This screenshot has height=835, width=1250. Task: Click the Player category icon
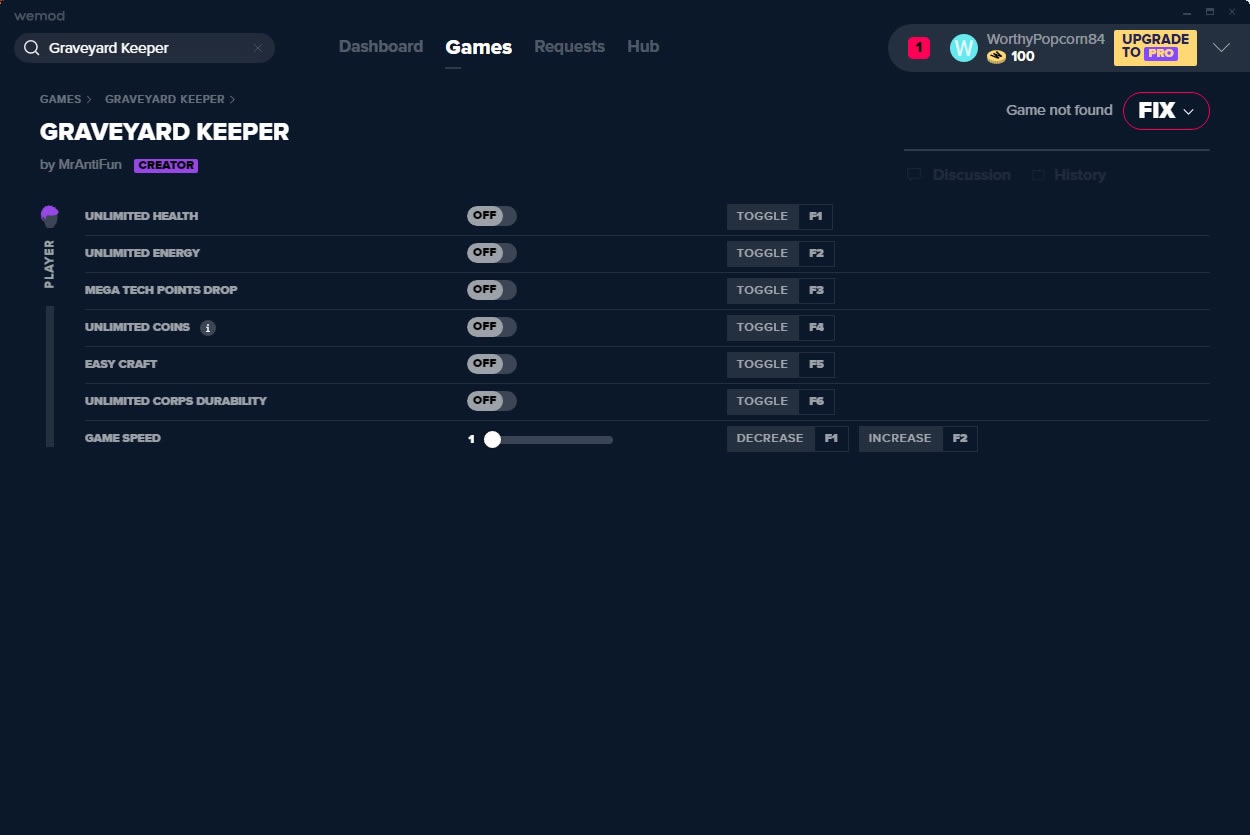pyautogui.click(x=49, y=216)
